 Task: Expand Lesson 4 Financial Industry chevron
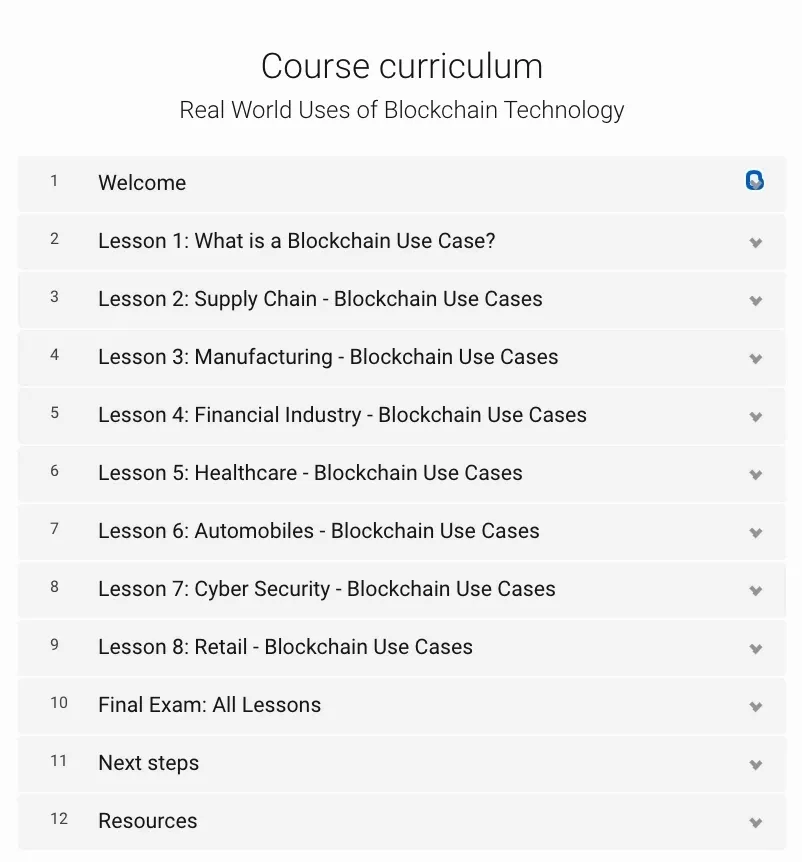756,417
